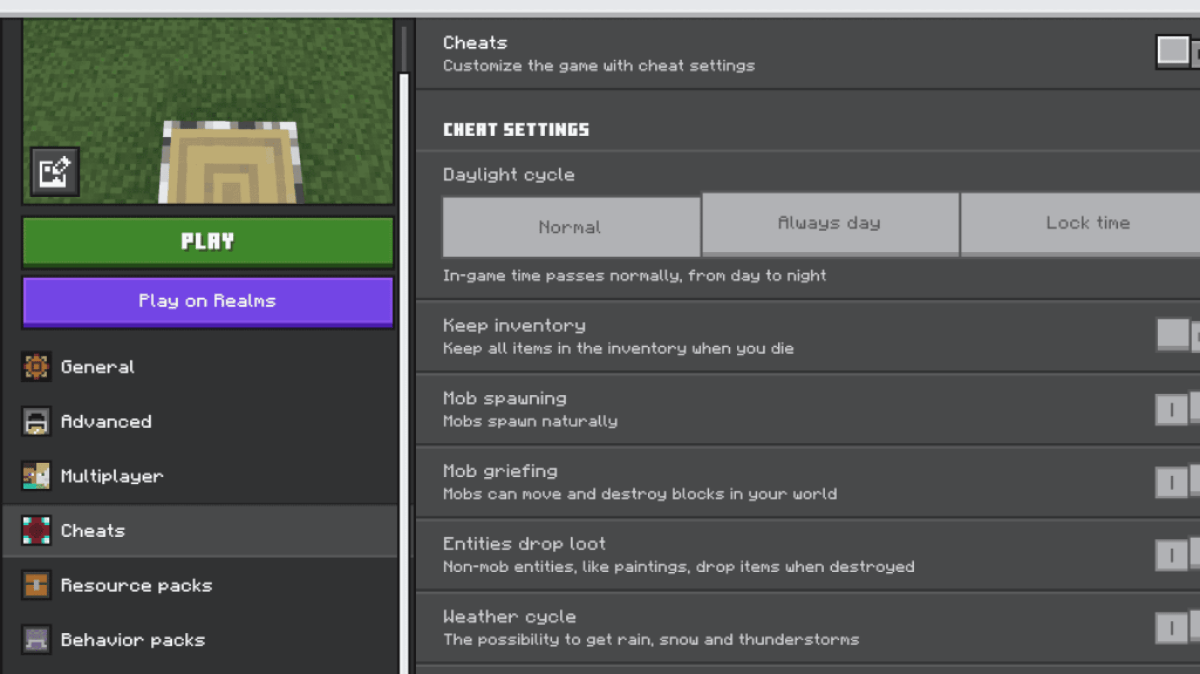Select Always day daylight option
1200x674 pixels.
pos(830,224)
